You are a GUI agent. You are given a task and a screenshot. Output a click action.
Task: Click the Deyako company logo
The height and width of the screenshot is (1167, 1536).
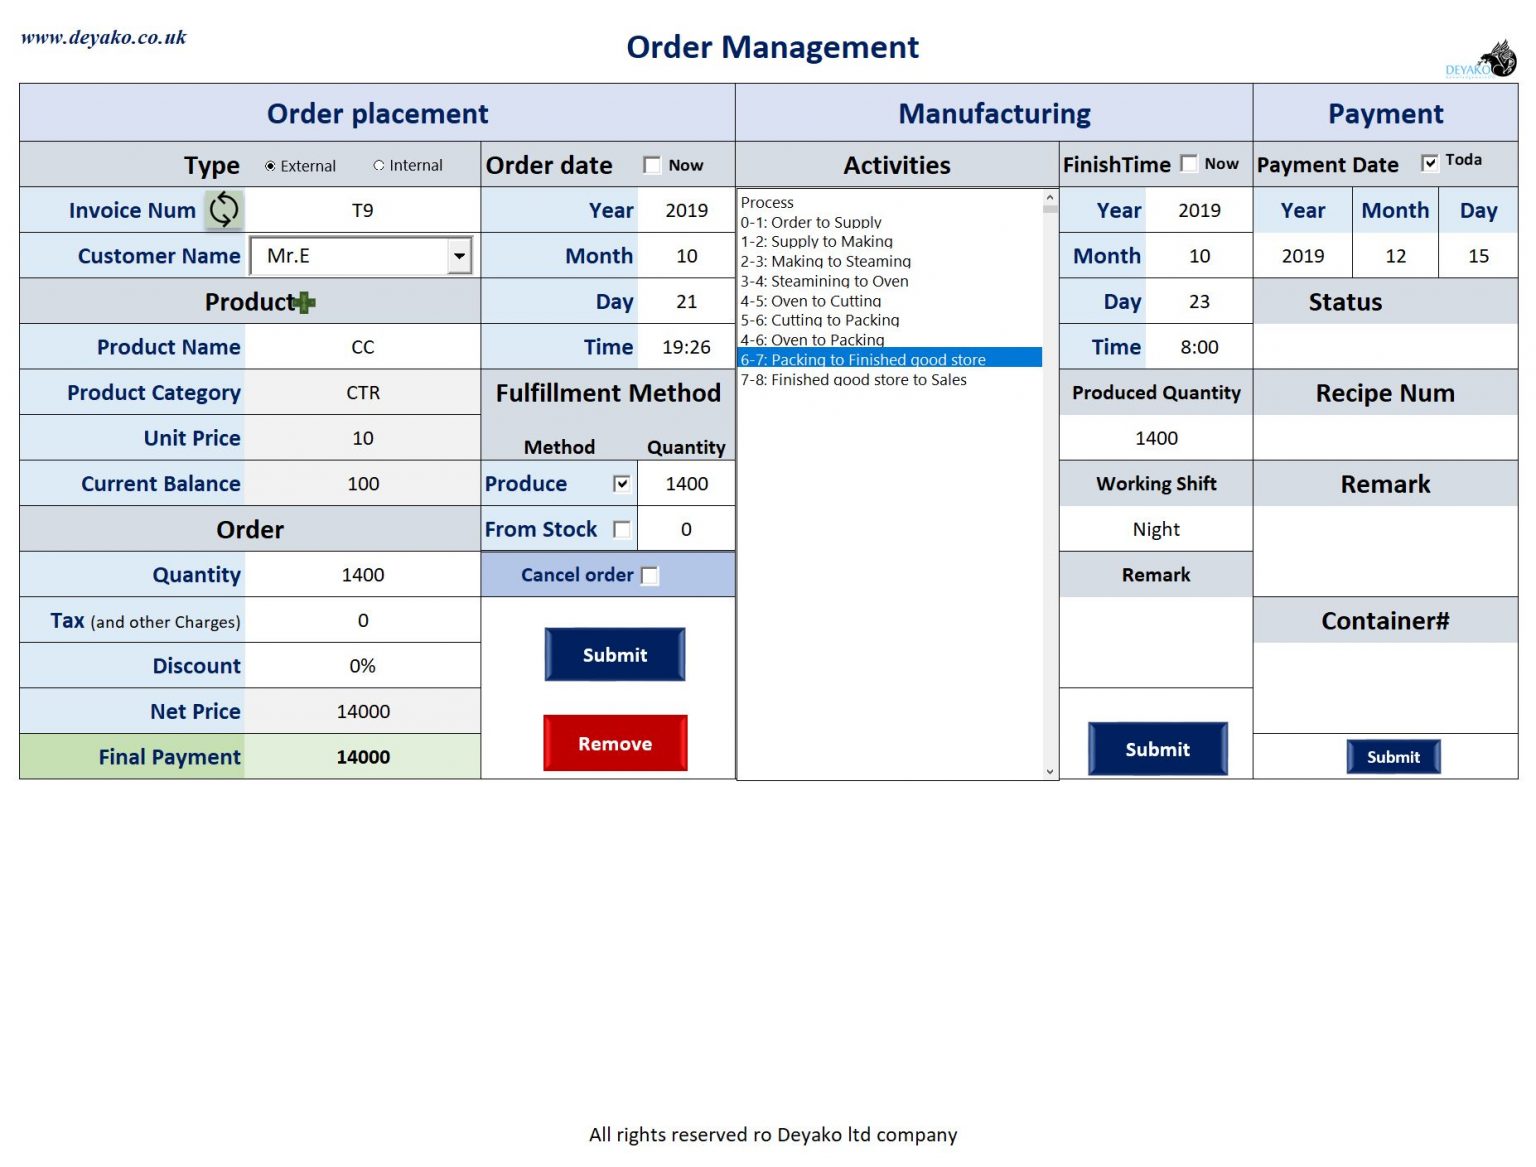coord(1481,56)
